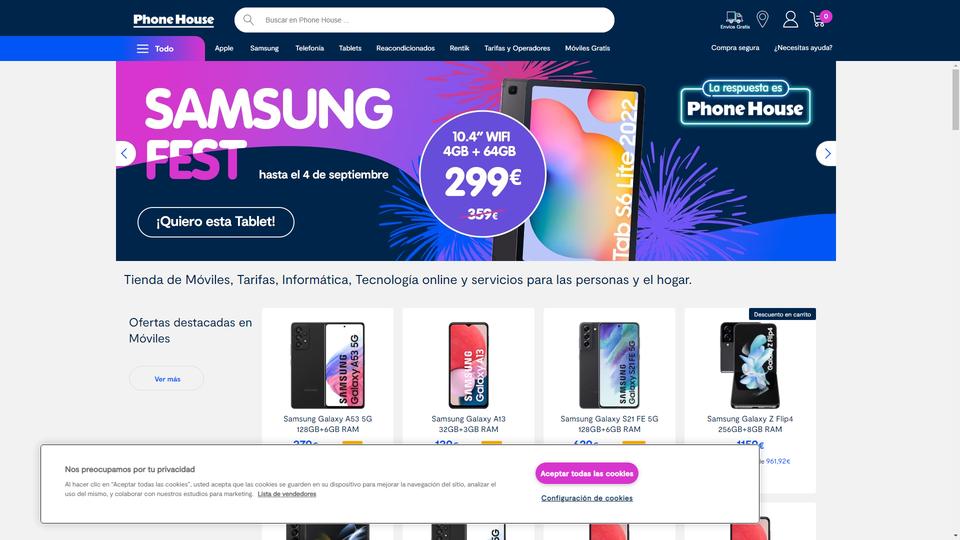Open Tarifas y Operadores menu
Image resolution: width=960 pixels, height=540 pixels.
pos(517,48)
